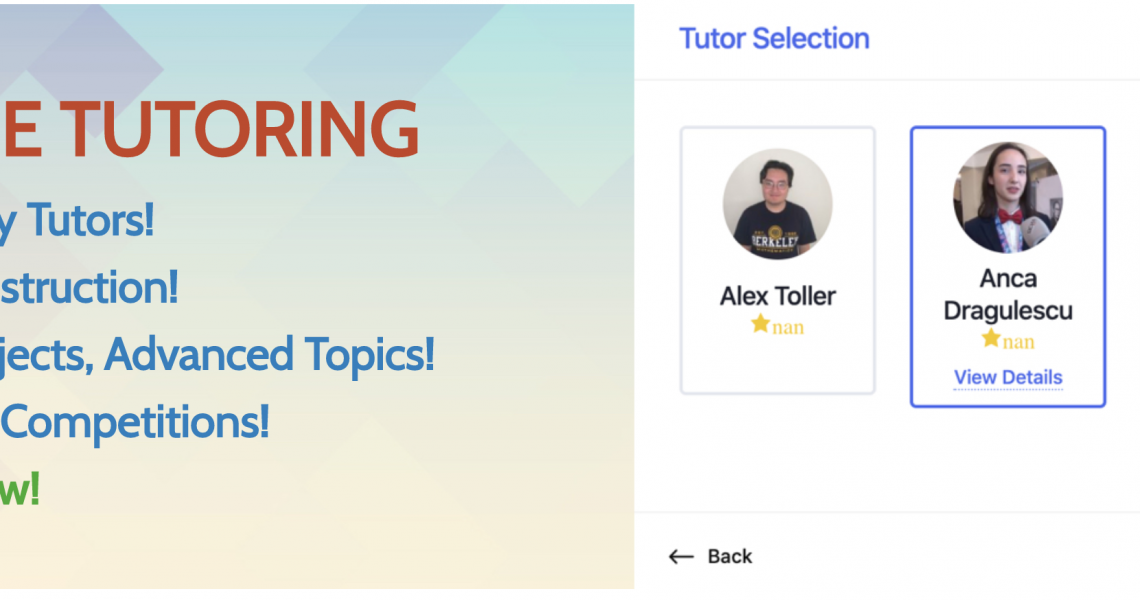Image resolution: width=1140 pixels, height=600 pixels.
Task: Go back using the Back button
Action: [x=710, y=556]
